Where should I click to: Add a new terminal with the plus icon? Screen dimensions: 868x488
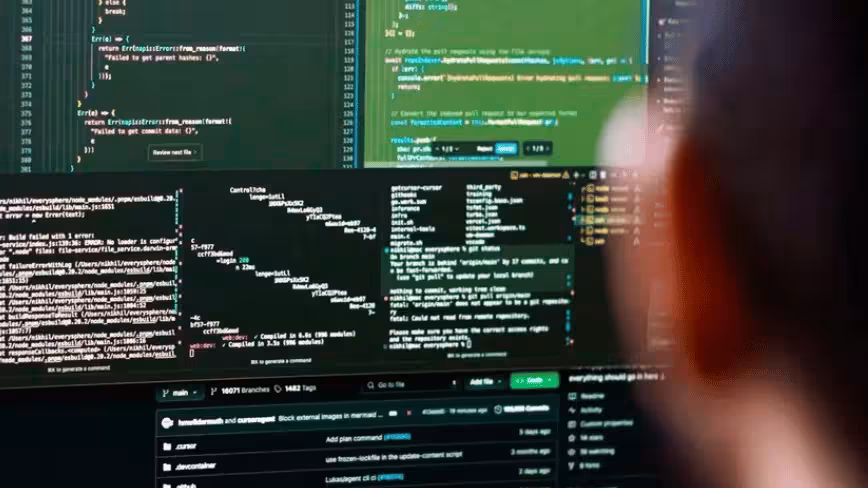tap(576, 175)
